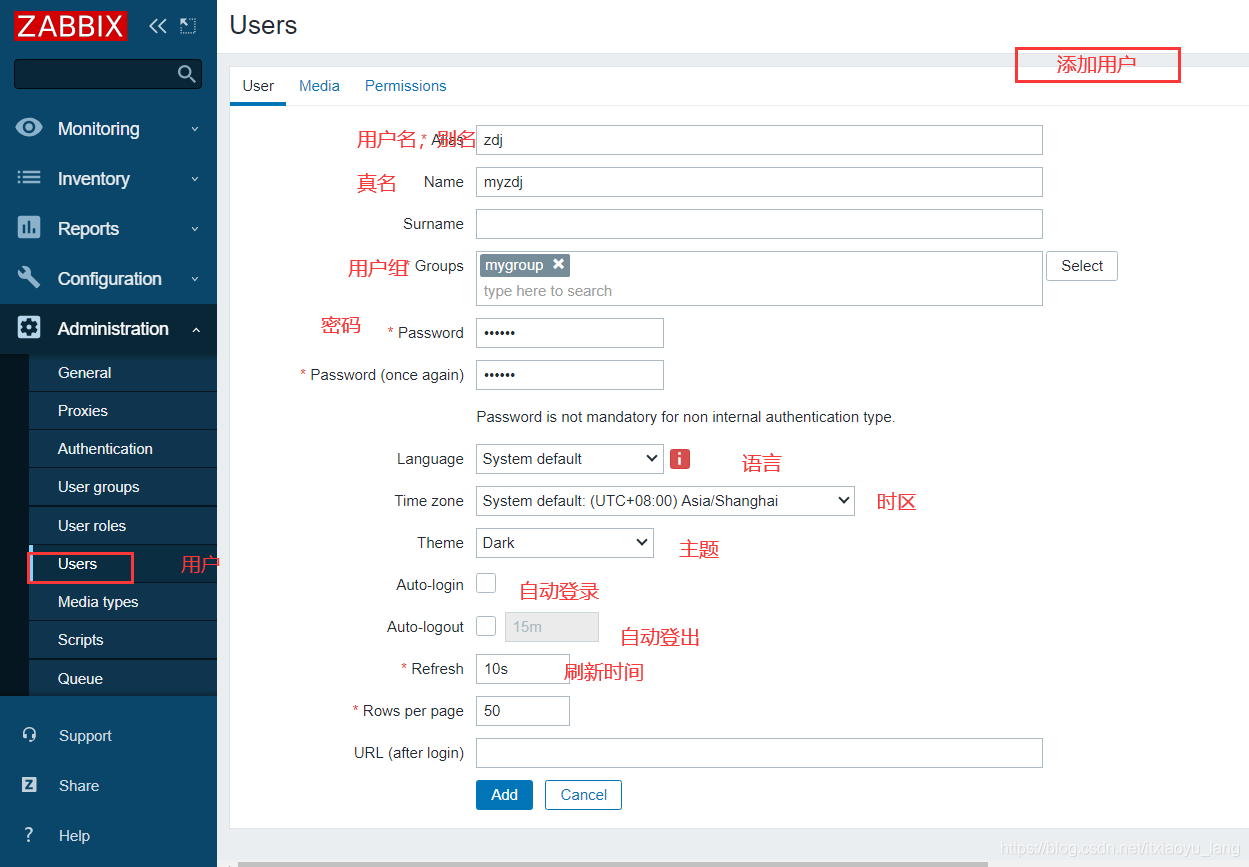The image size is (1249, 867).
Task: Click the Reports bar-chart icon
Action: (x=29, y=228)
